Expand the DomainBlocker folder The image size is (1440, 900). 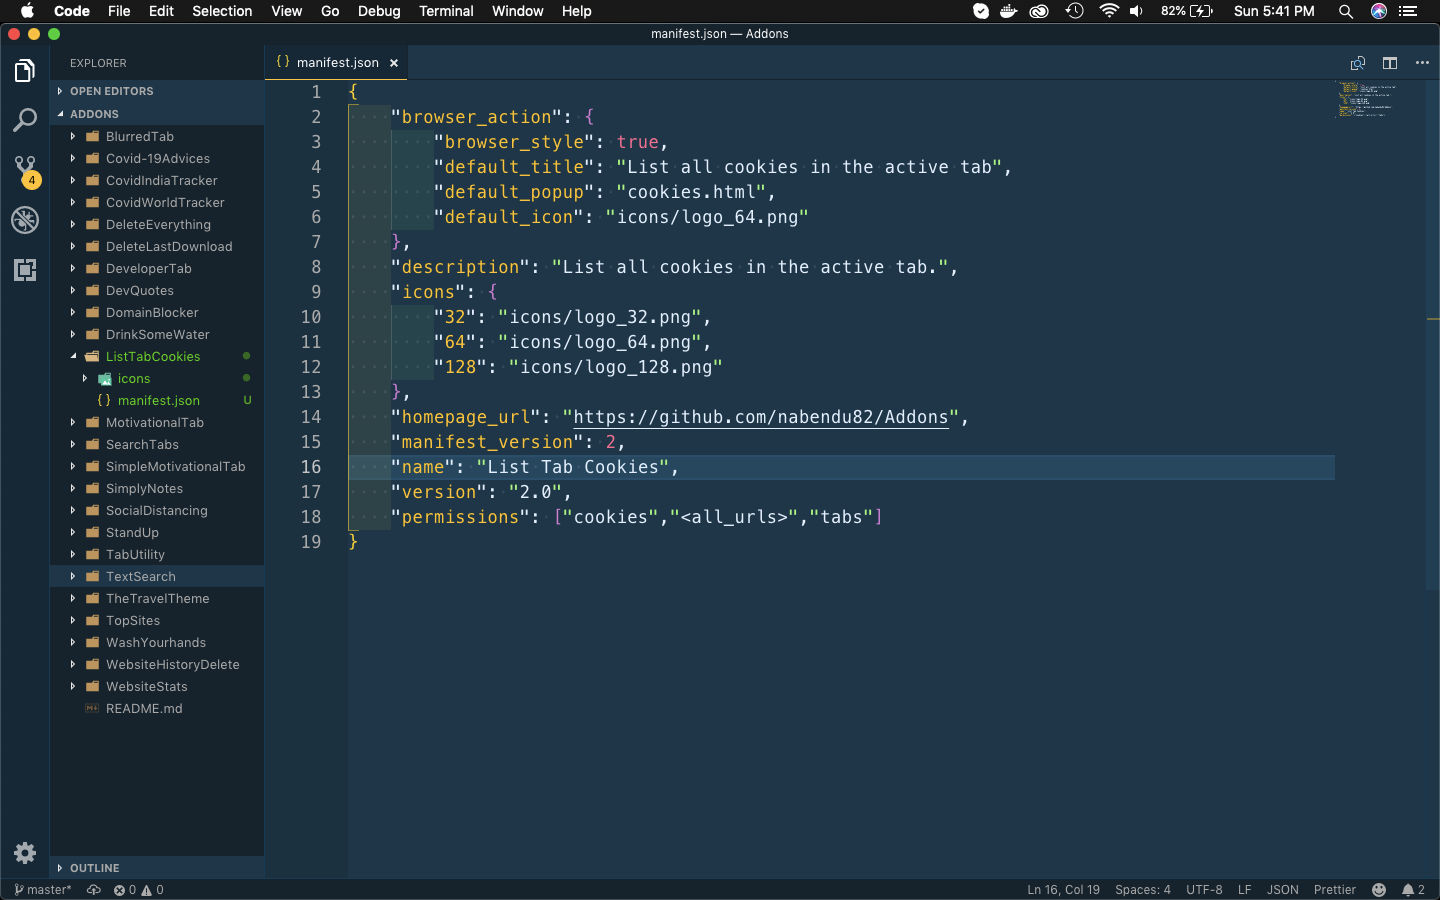click(x=157, y=312)
